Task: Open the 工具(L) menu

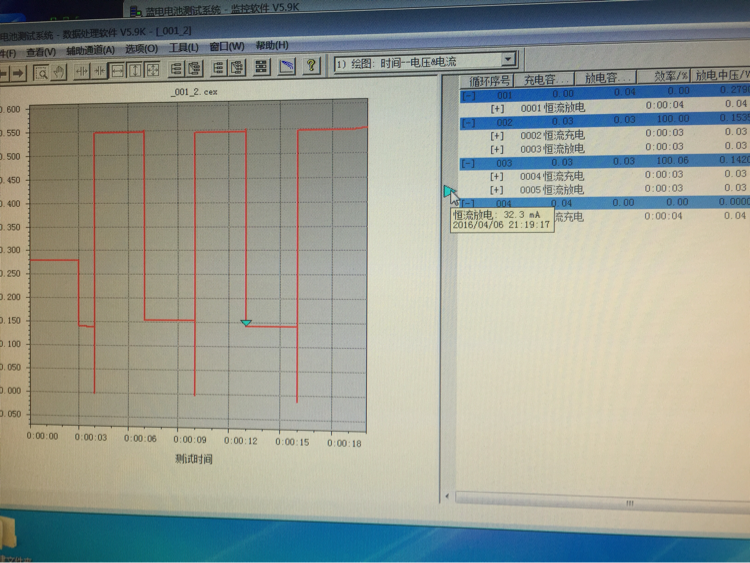Action: click(184, 47)
